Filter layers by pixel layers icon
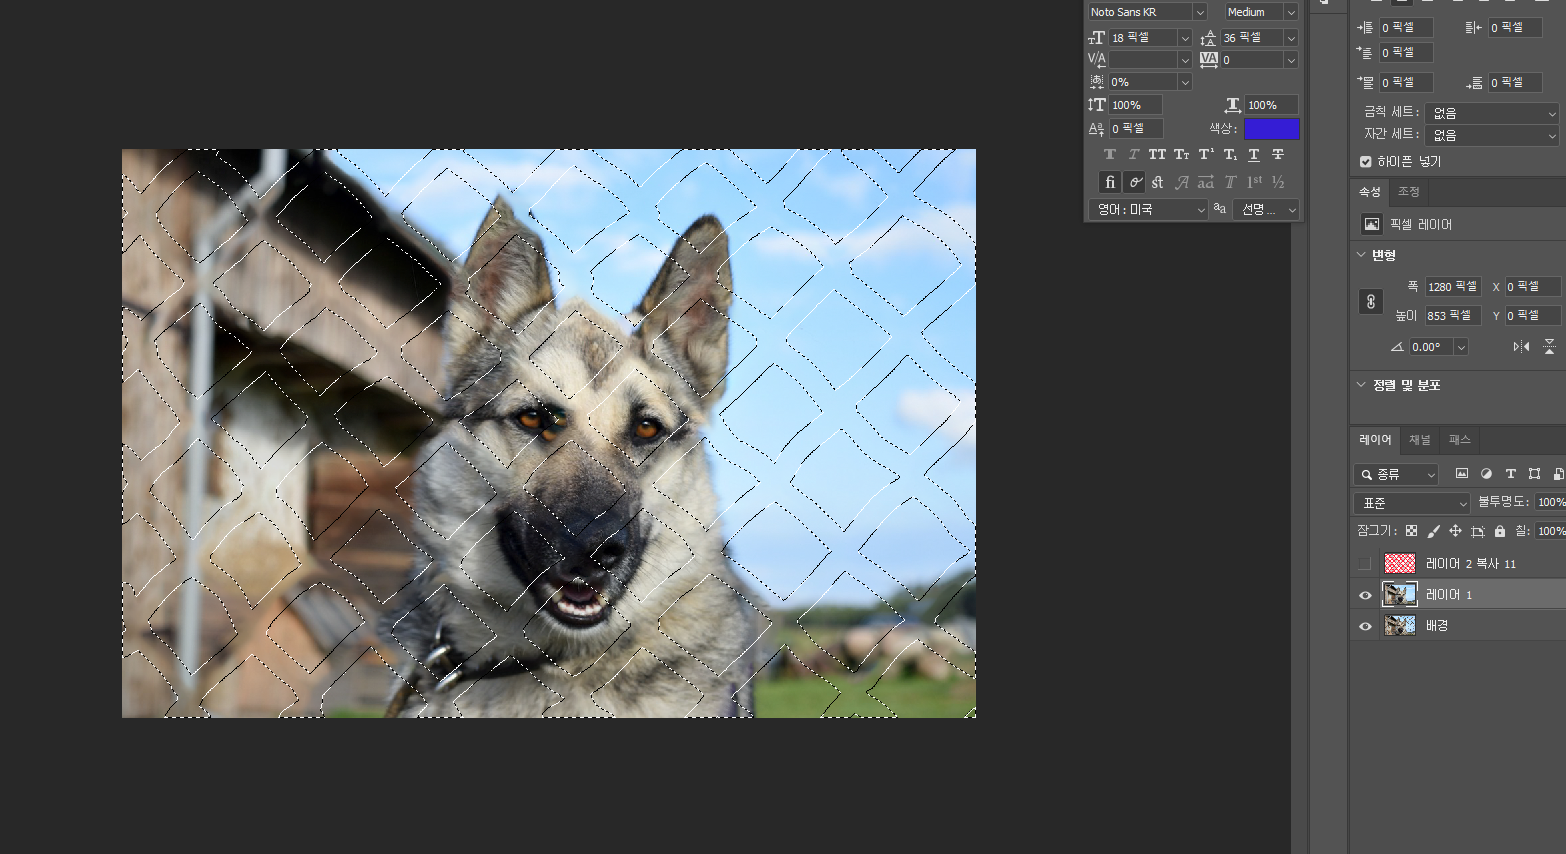 [x=1462, y=474]
